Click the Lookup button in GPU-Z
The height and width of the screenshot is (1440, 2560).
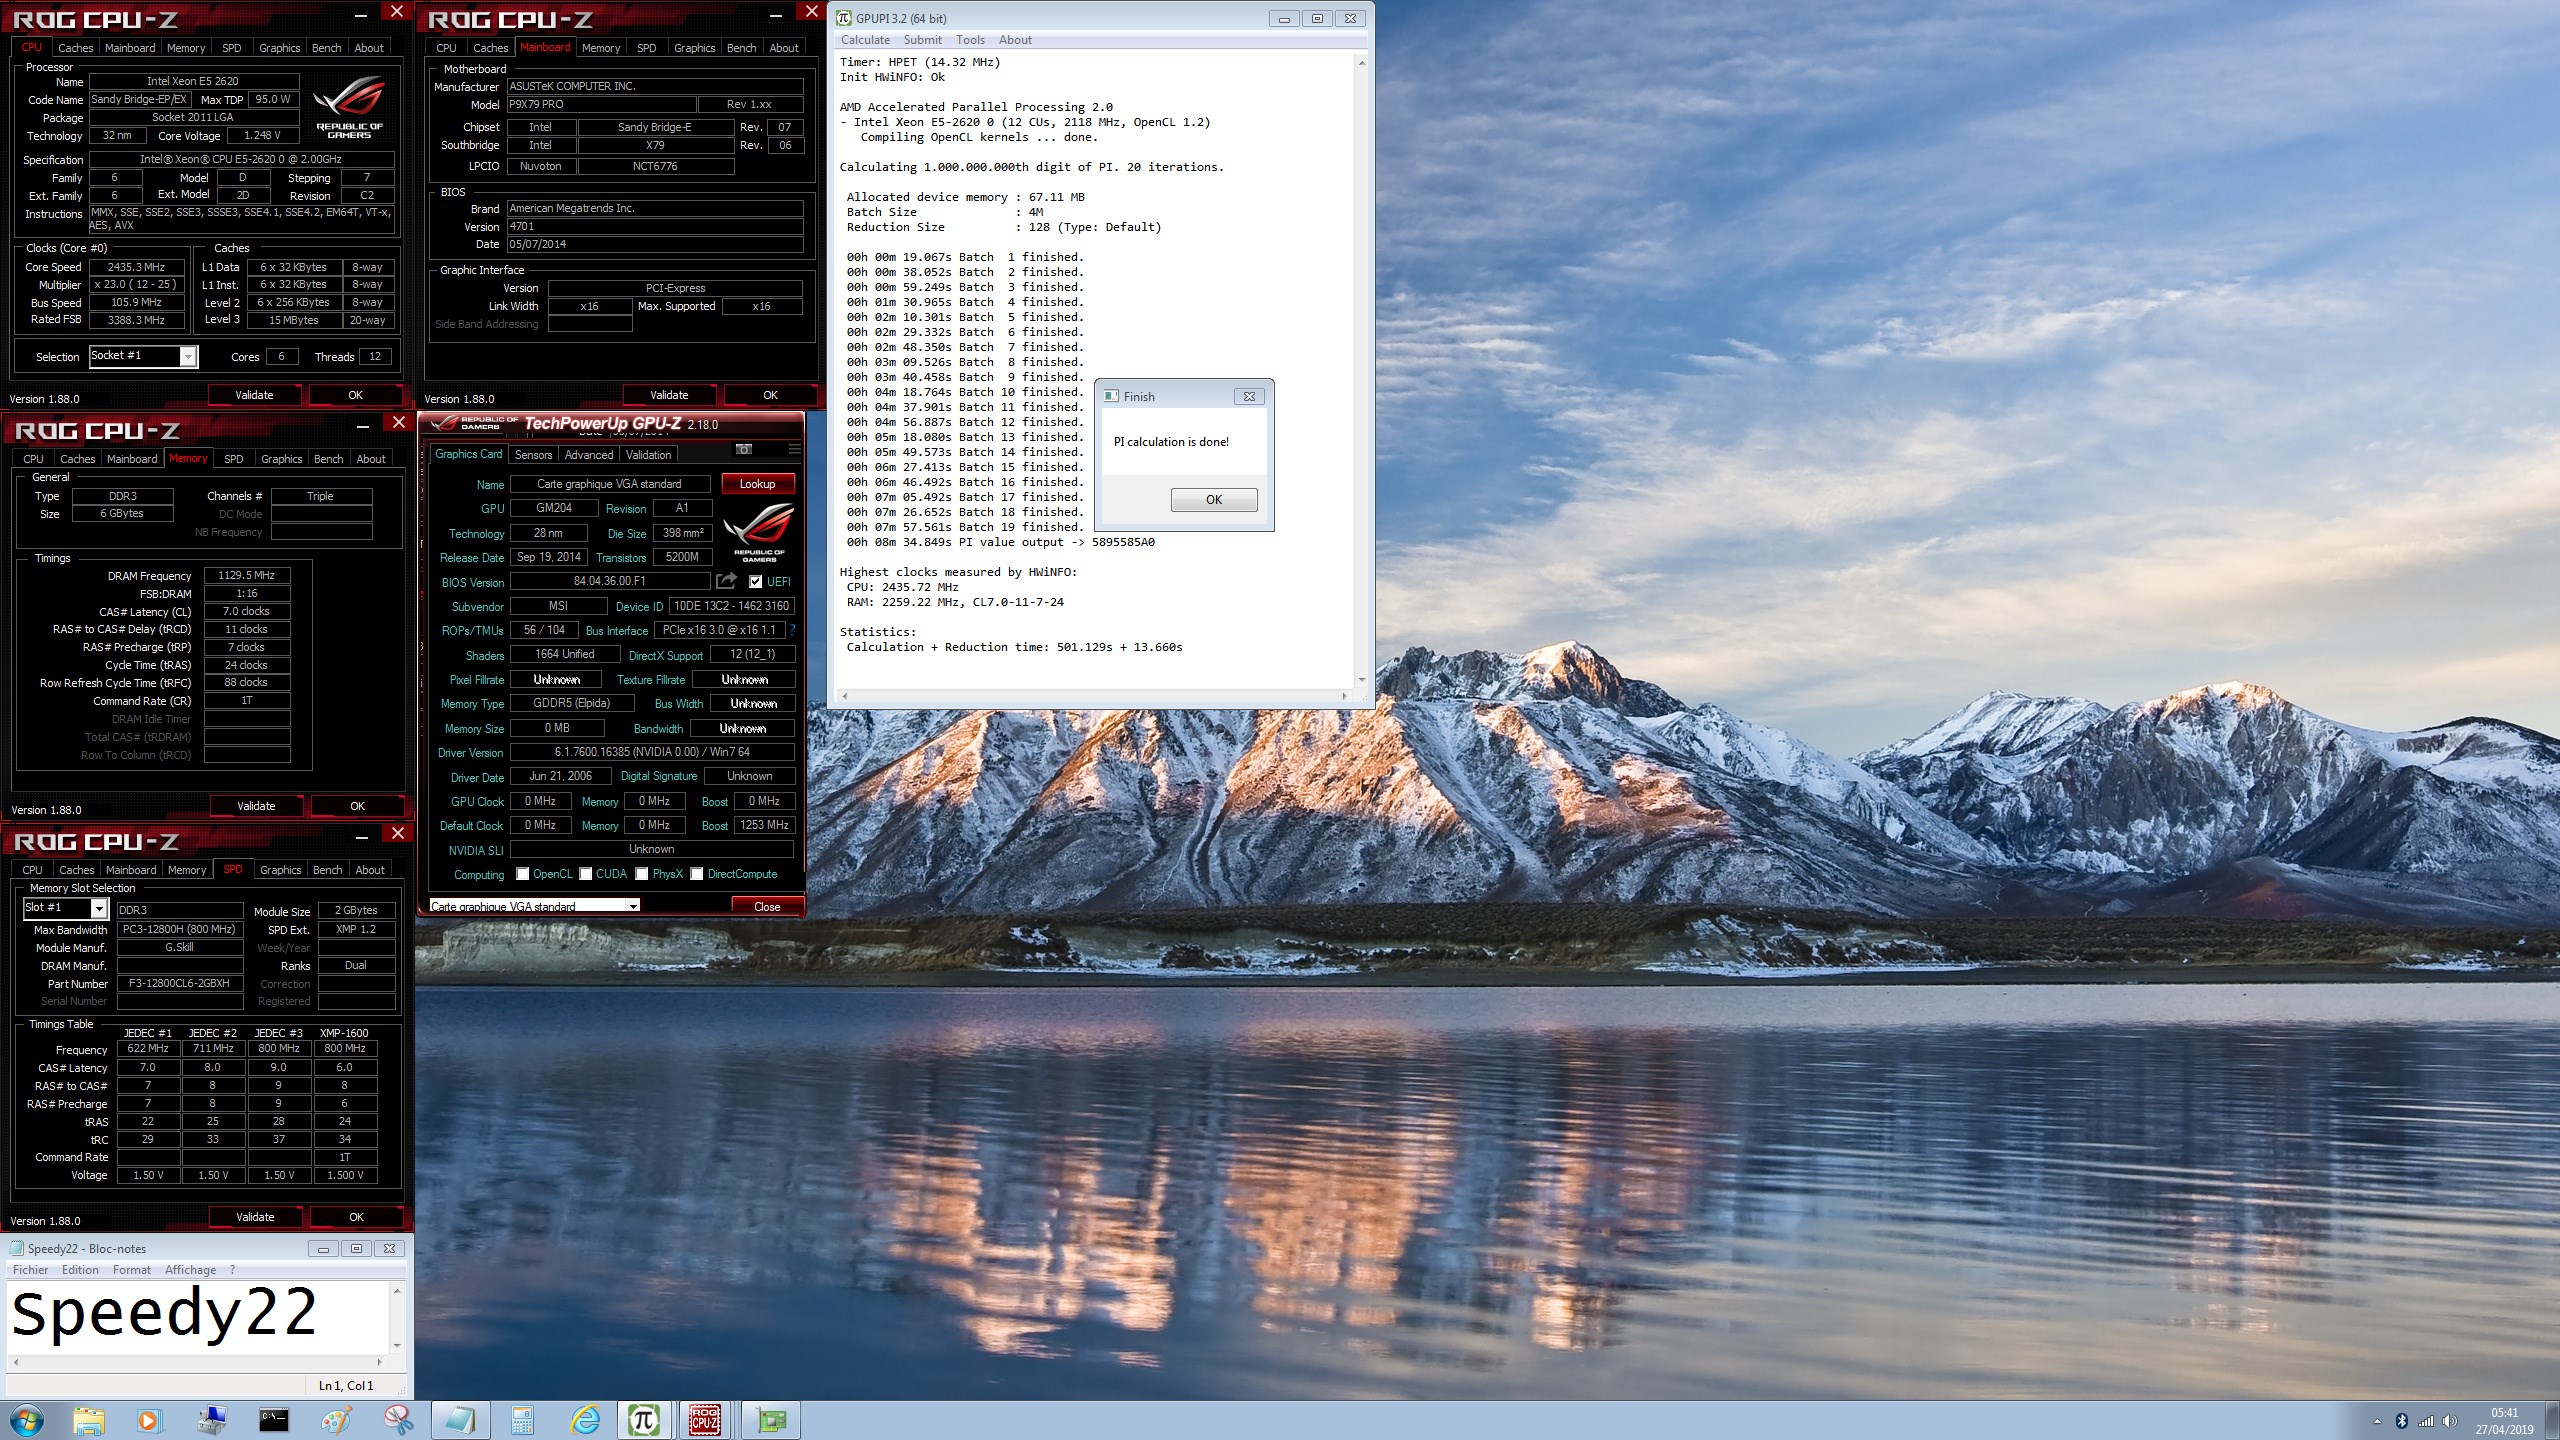[757, 484]
